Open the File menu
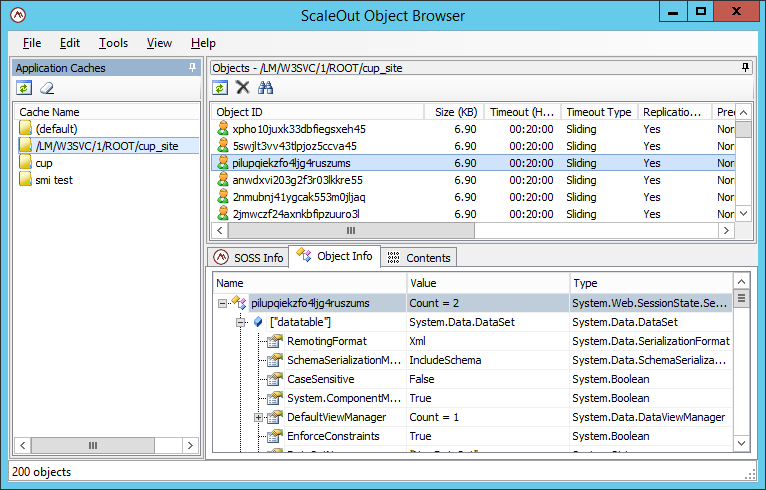 (32, 43)
